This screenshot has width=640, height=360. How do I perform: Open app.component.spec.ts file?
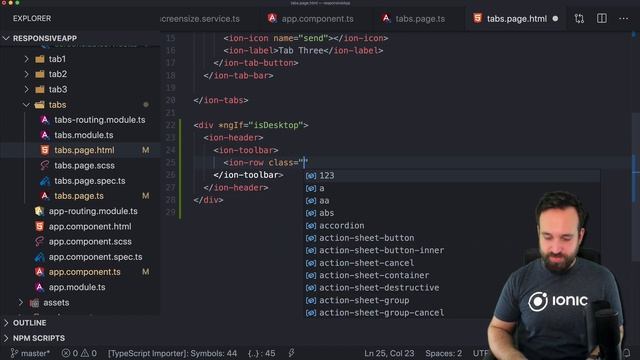point(96,257)
